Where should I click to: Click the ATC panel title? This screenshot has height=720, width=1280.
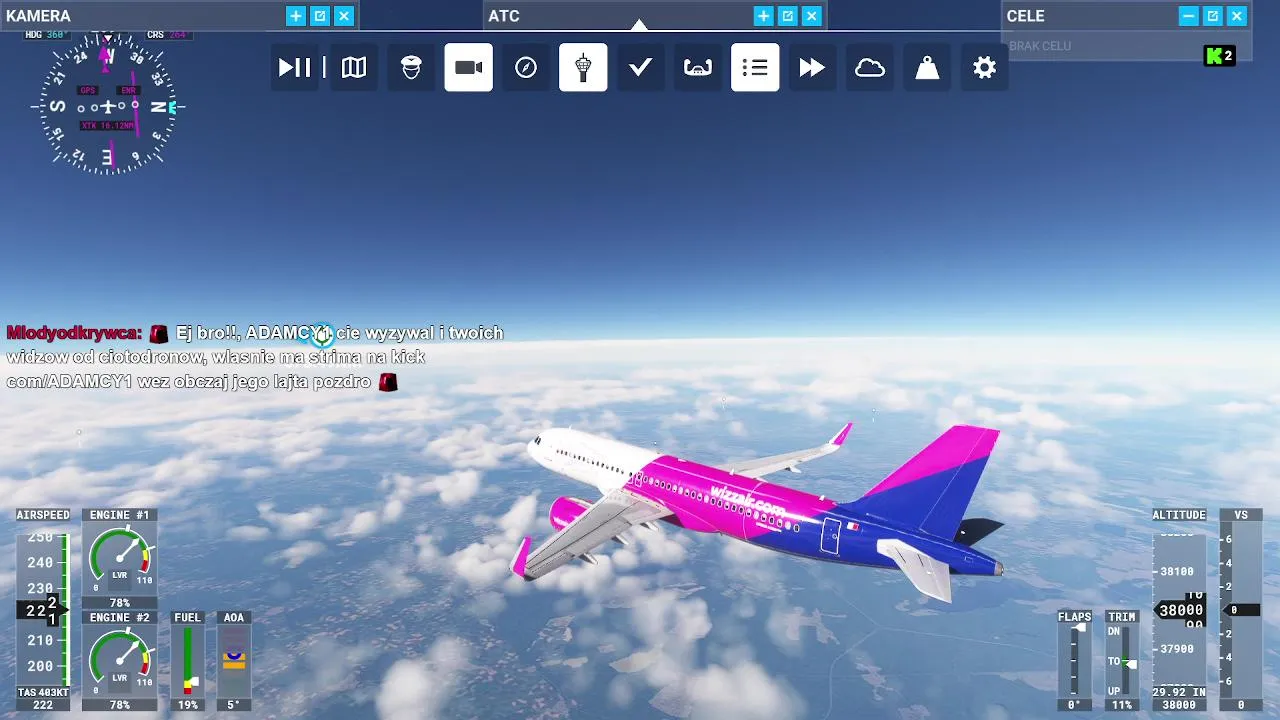coord(504,16)
